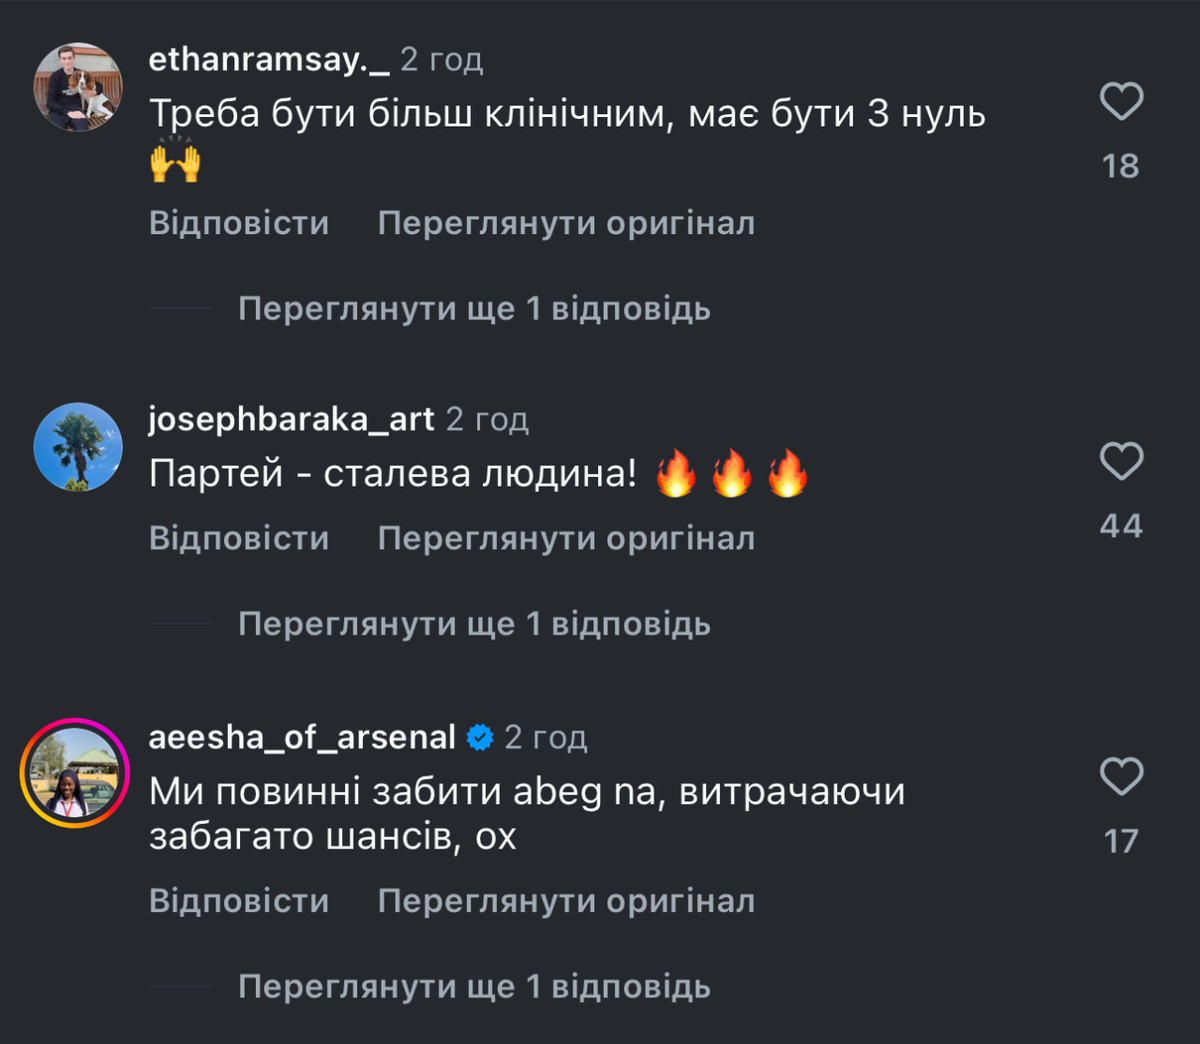Expand one more reply under josephbaraka_art's comment
This screenshot has height=1044, width=1200.
point(474,624)
